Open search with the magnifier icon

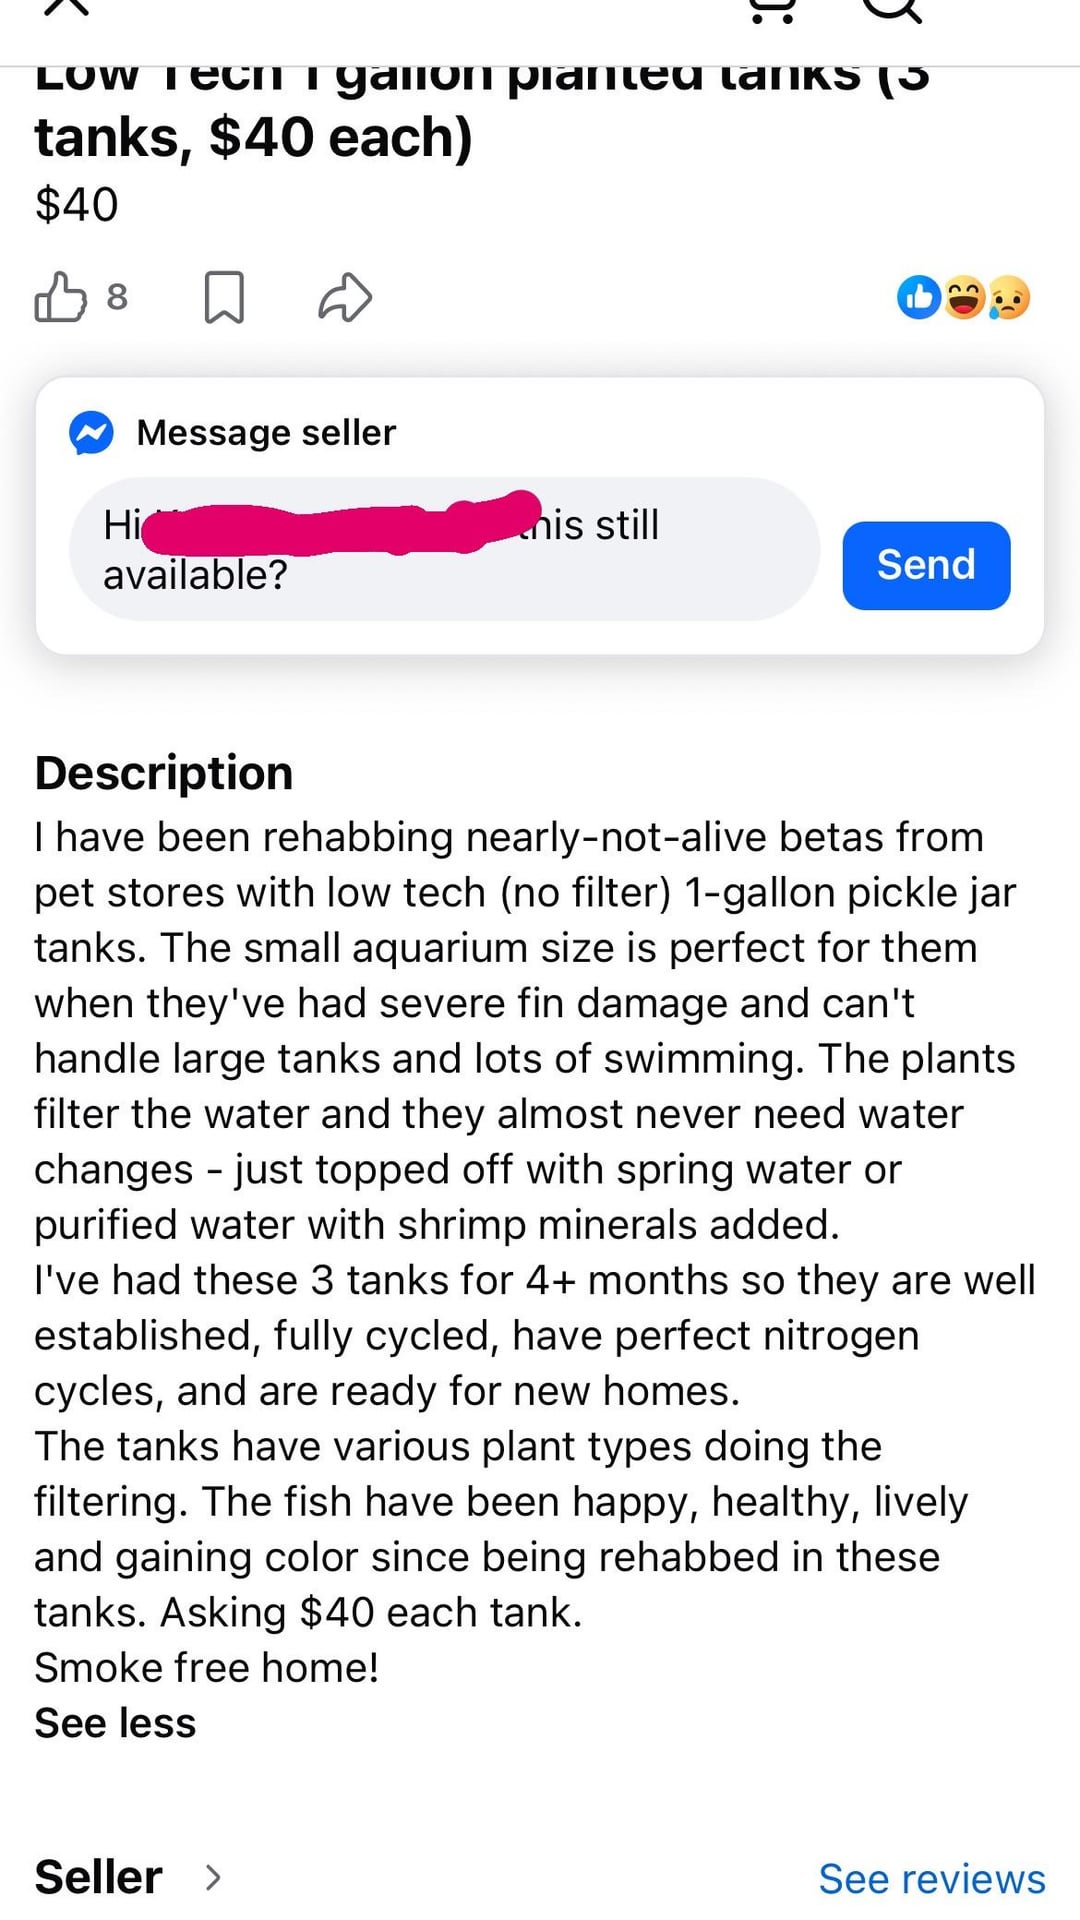(890, 10)
